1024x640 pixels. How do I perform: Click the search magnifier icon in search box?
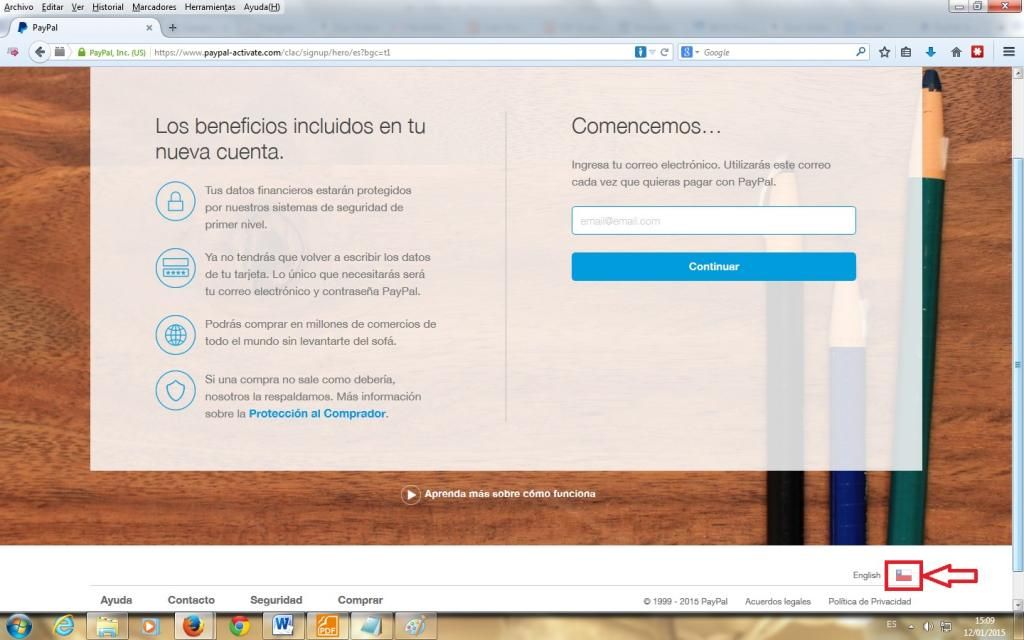tap(861, 52)
